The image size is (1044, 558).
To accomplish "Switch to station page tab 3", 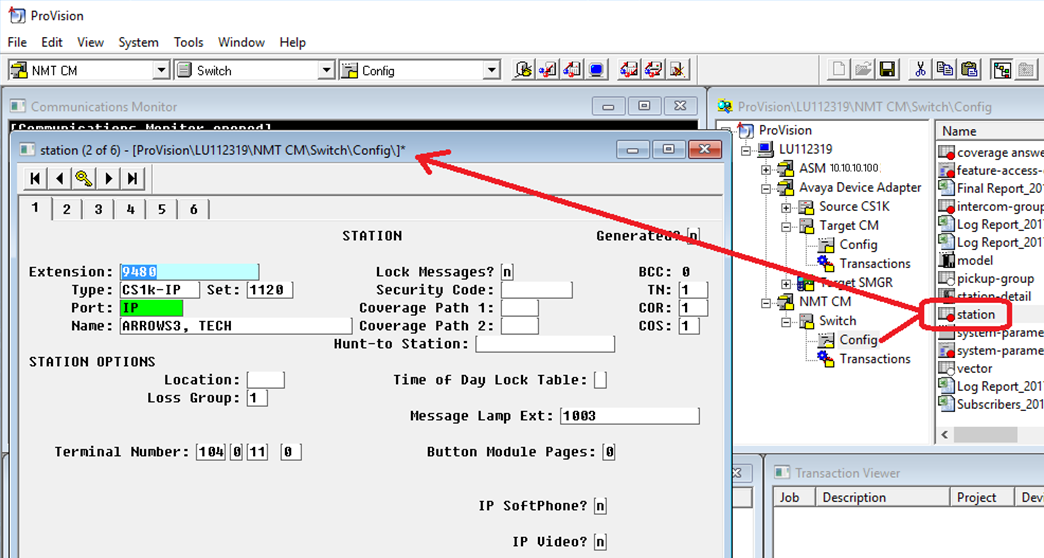I will click(99, 209).
